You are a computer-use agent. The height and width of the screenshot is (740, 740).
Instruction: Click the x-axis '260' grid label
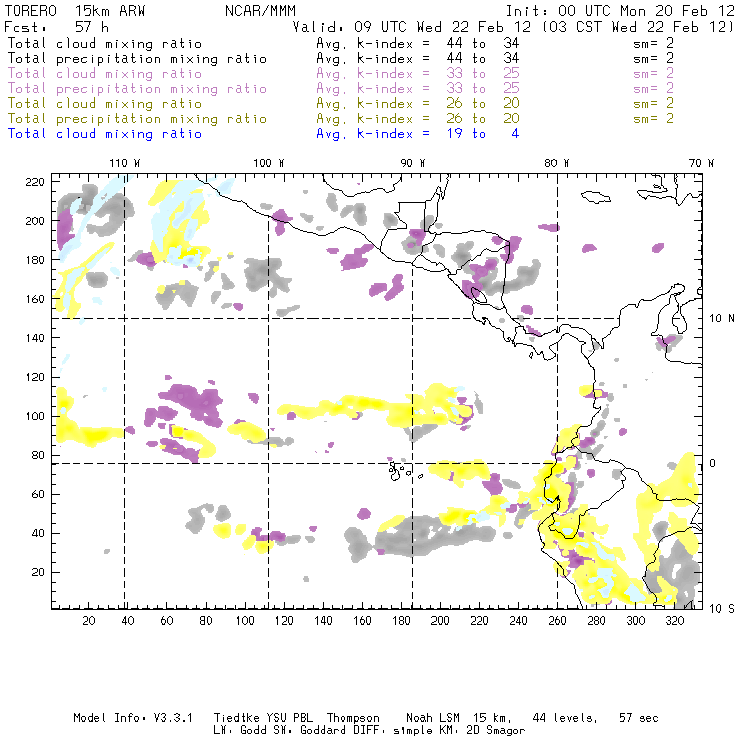point(557,621)
